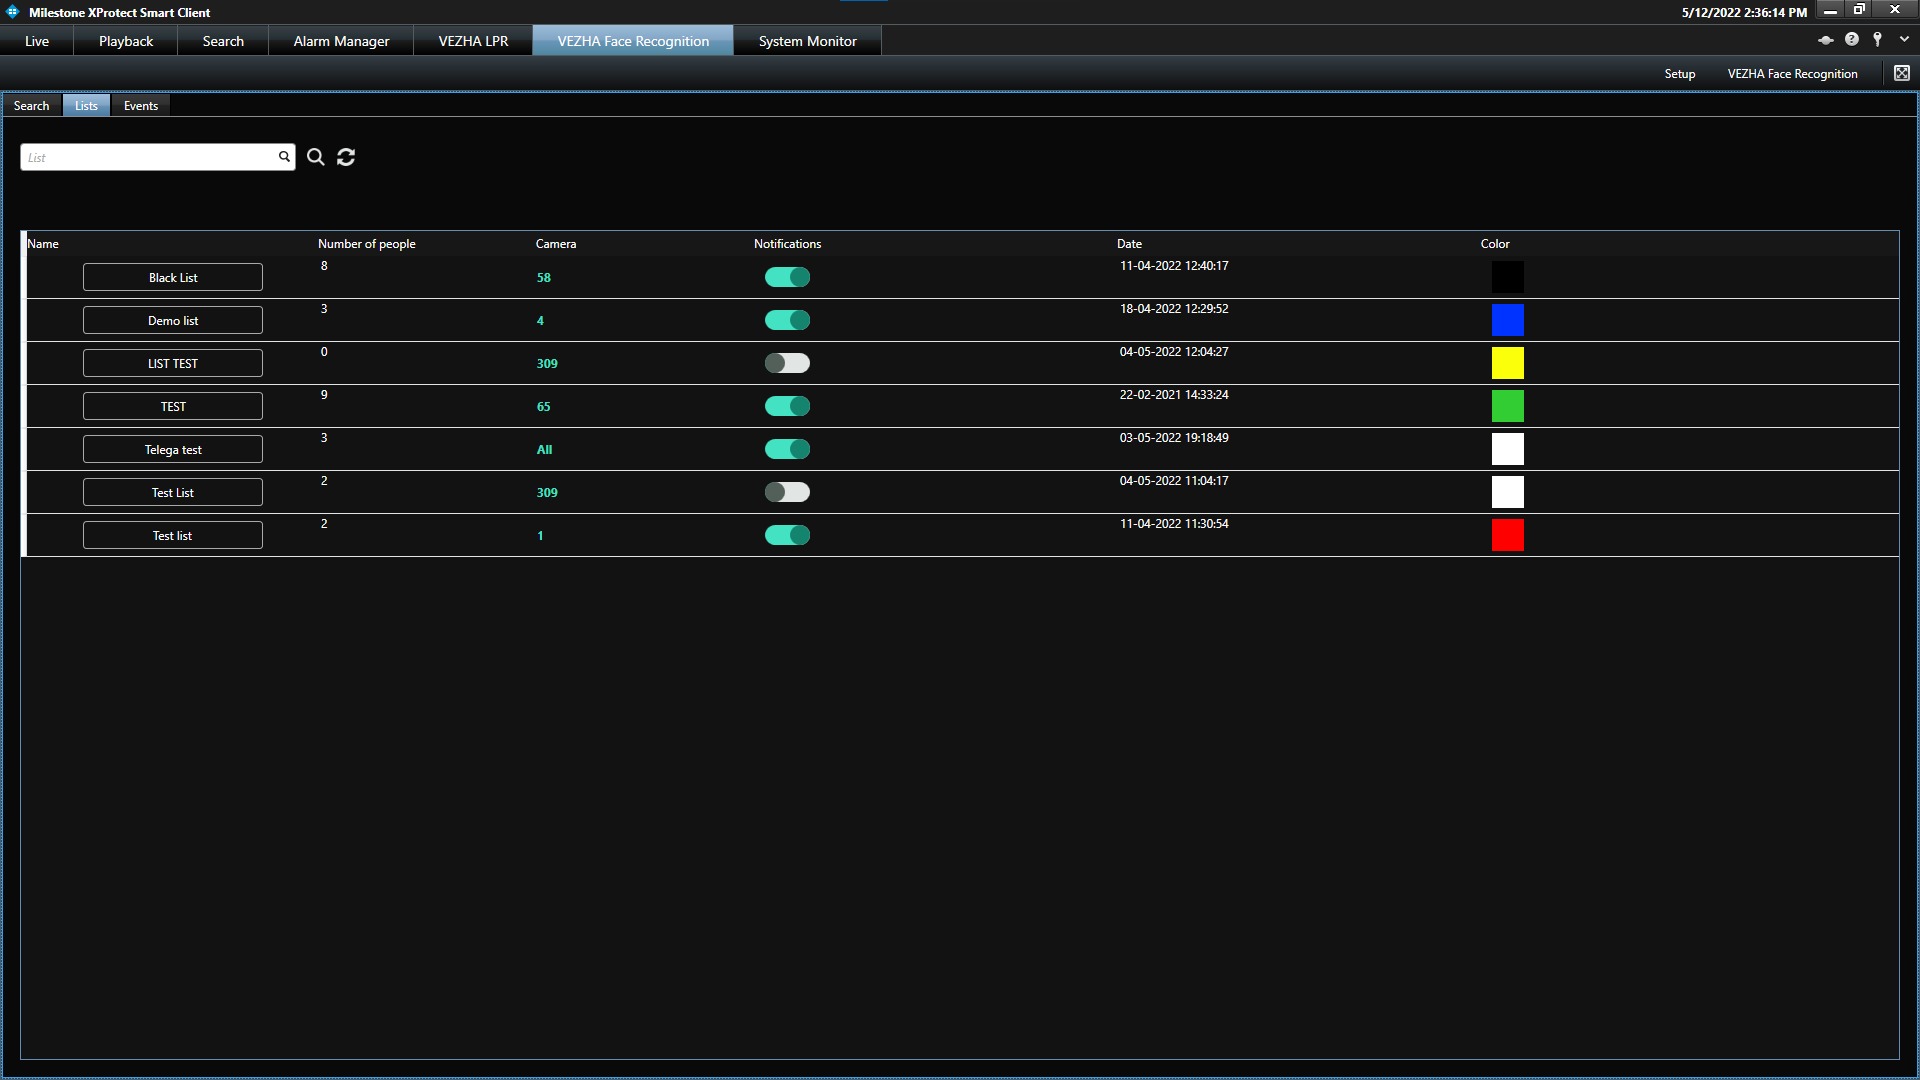Screen dimensions: 1920x1080
Task: Open the Alarm Manager tab
Action: pyautogui.click(x=341, y=41)
